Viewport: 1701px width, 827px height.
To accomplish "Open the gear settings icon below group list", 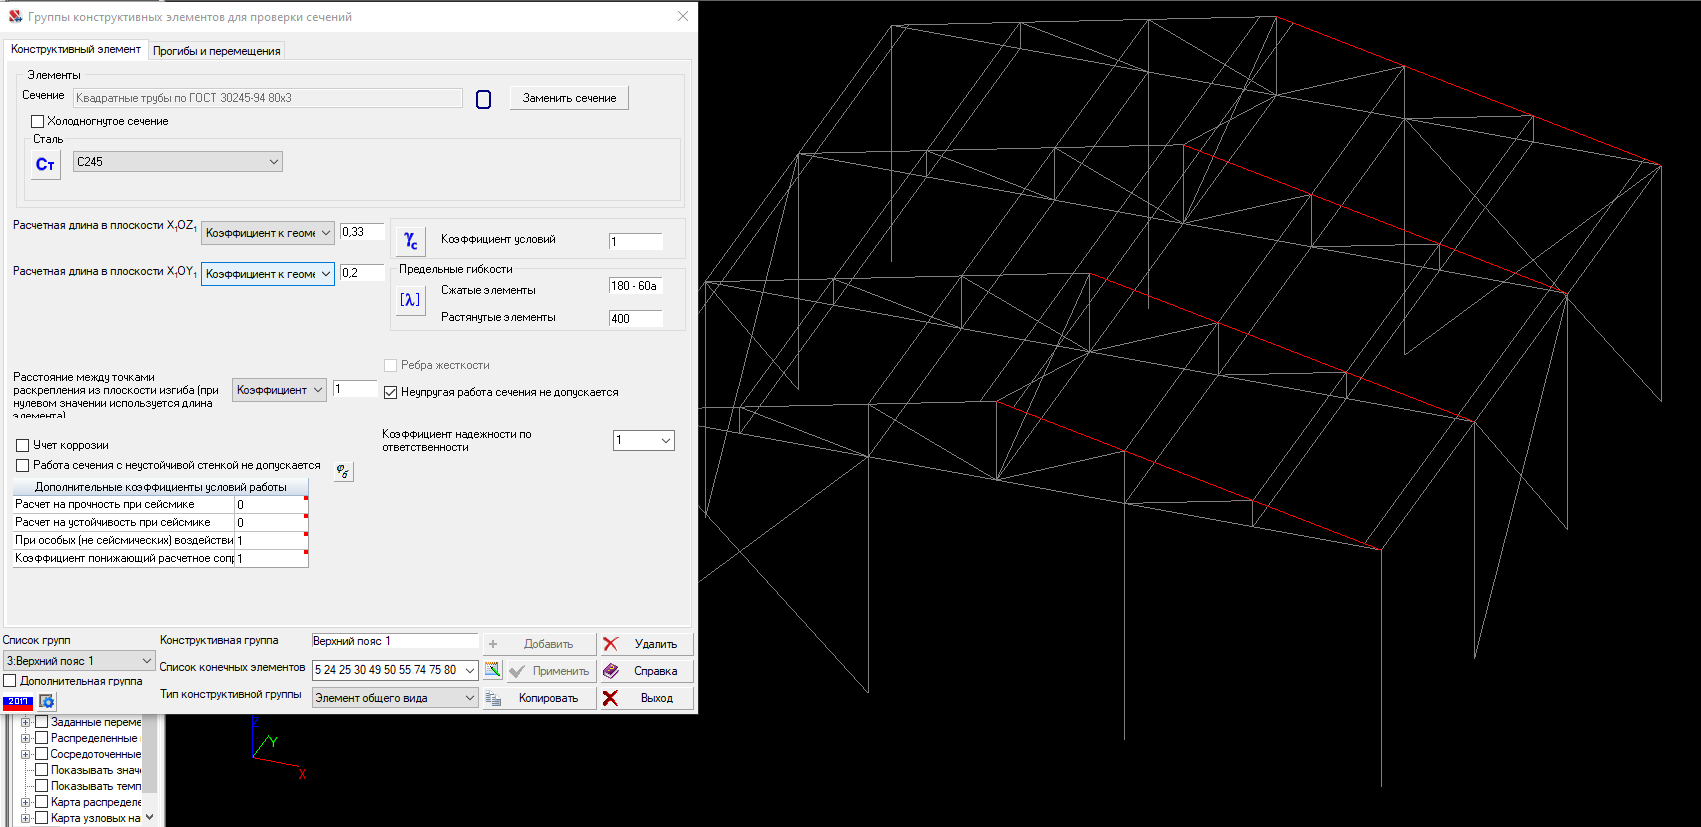I will pos(47,702).
